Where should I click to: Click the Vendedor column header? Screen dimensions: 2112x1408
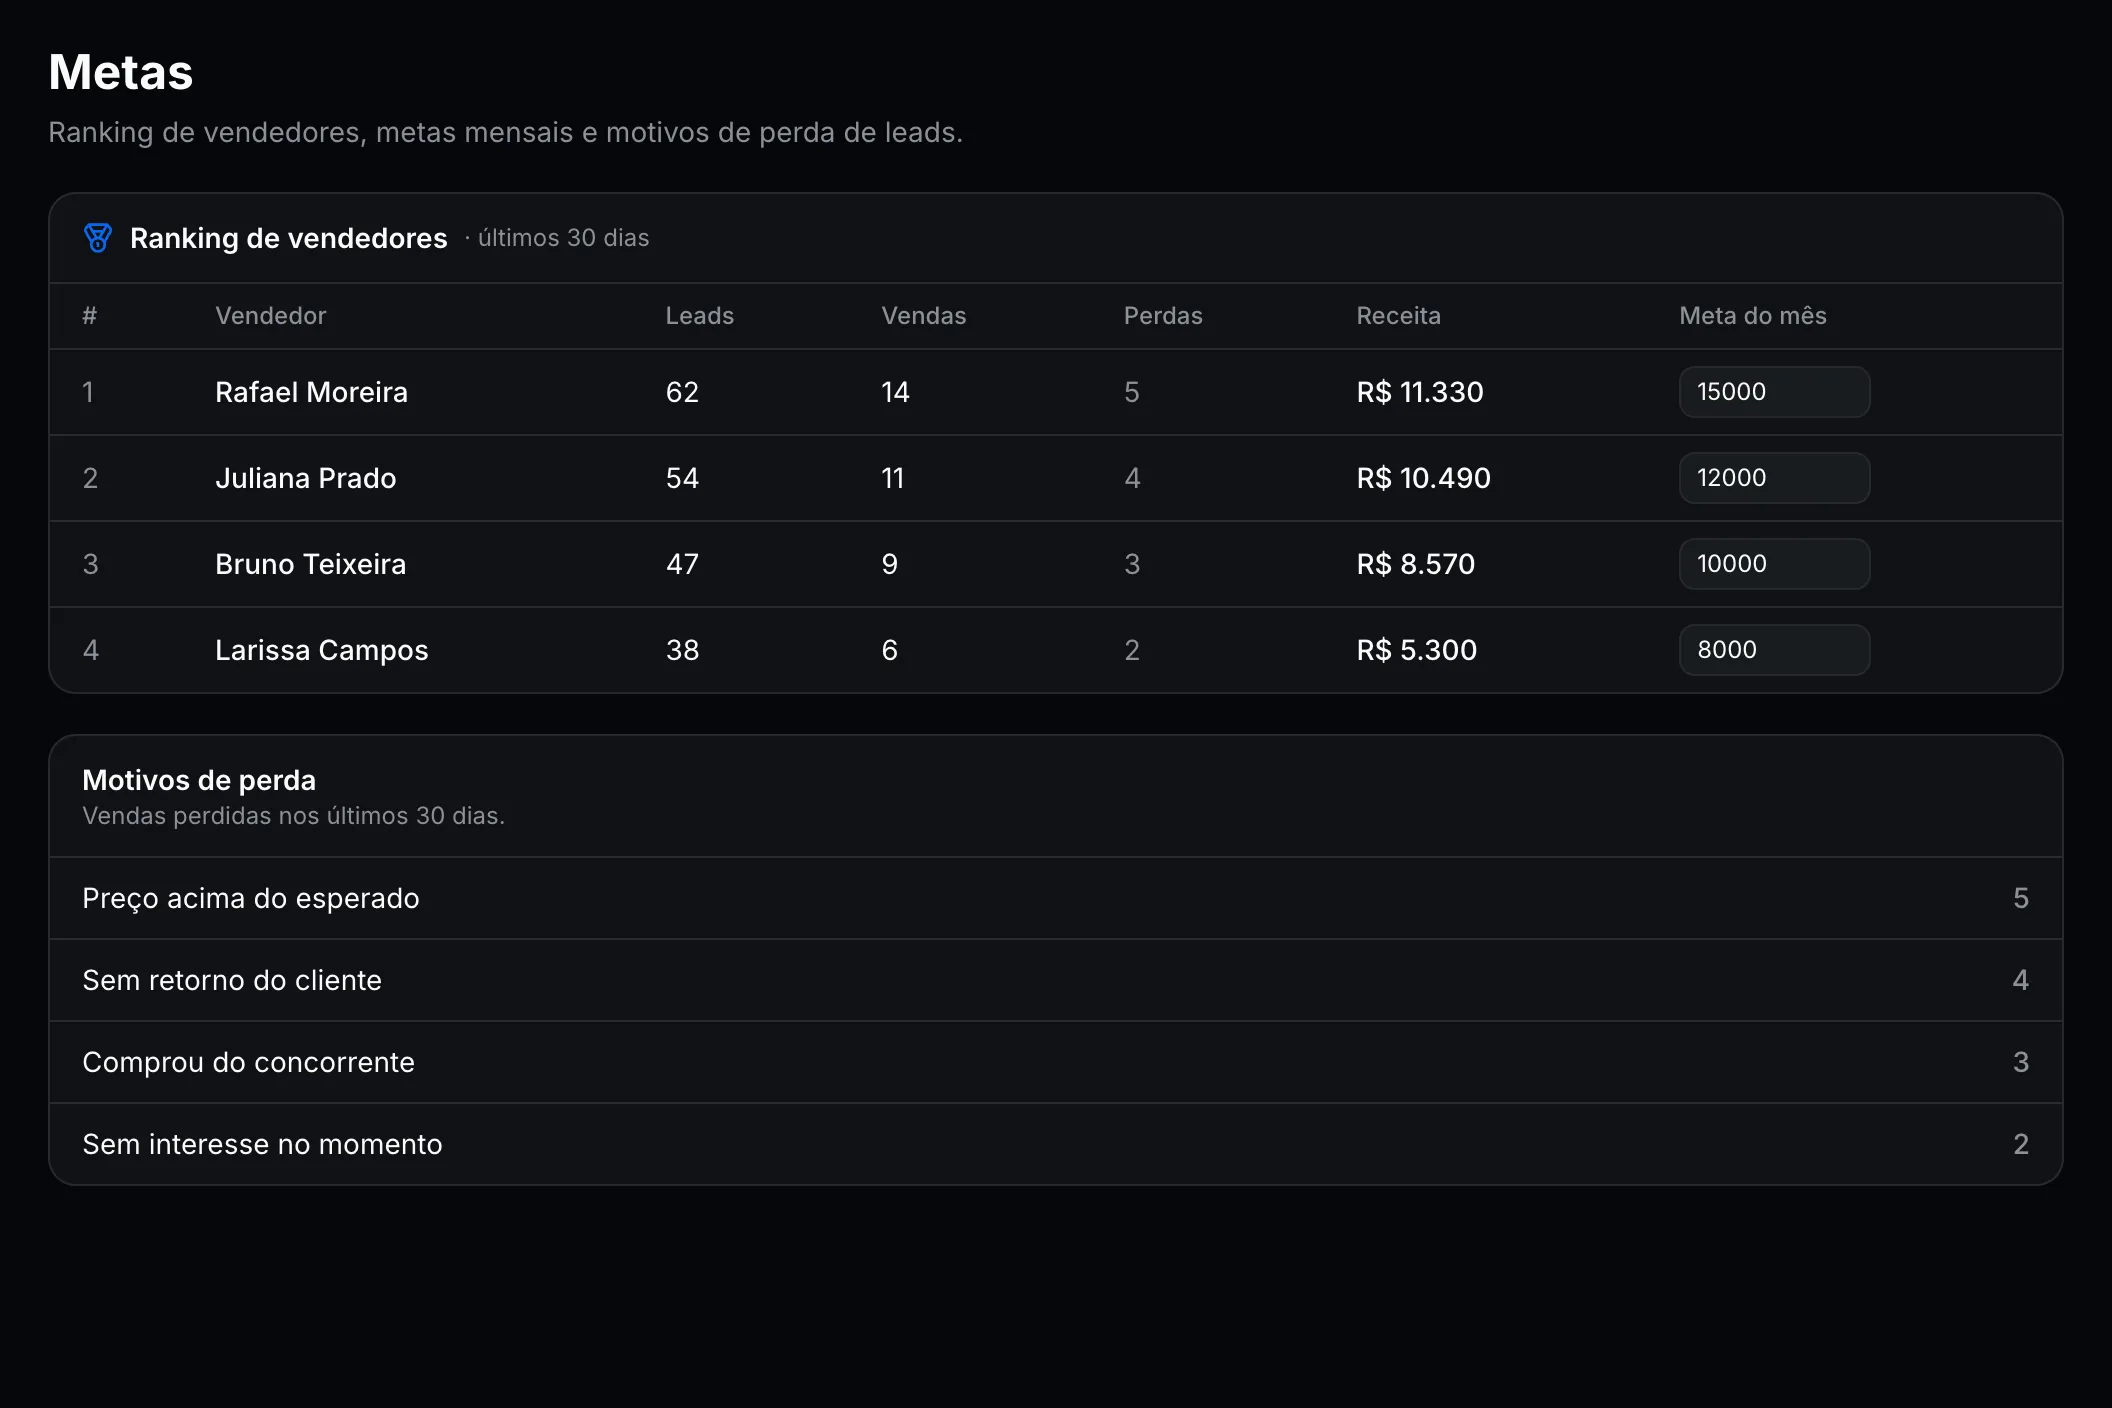pos(270,316)
